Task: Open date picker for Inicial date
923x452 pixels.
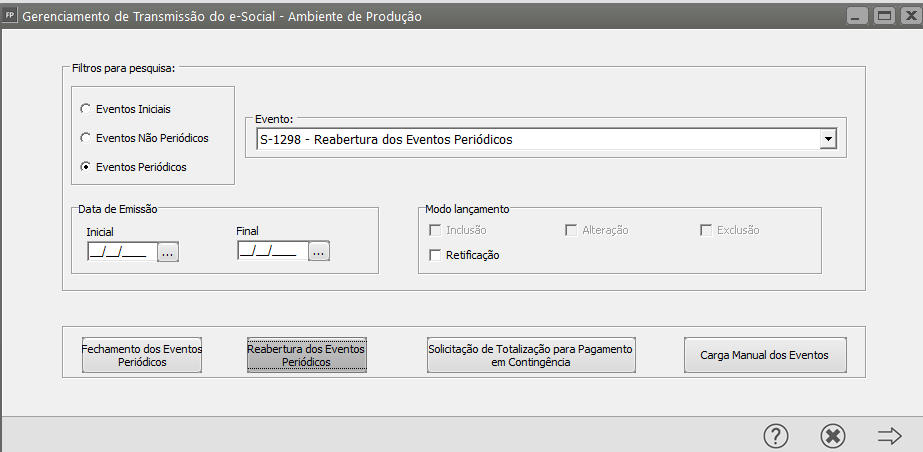Action: 167,252
